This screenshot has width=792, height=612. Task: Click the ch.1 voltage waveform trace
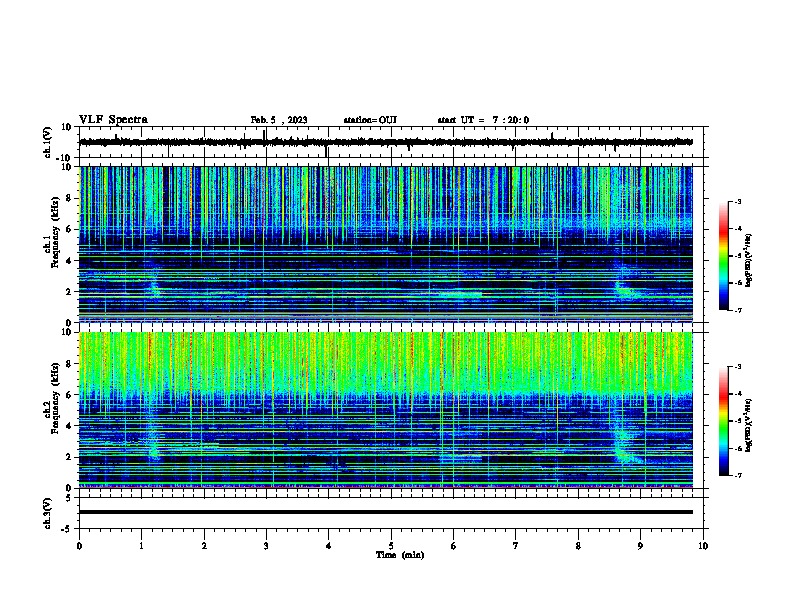pyautogui.click(x=386, y=142)
